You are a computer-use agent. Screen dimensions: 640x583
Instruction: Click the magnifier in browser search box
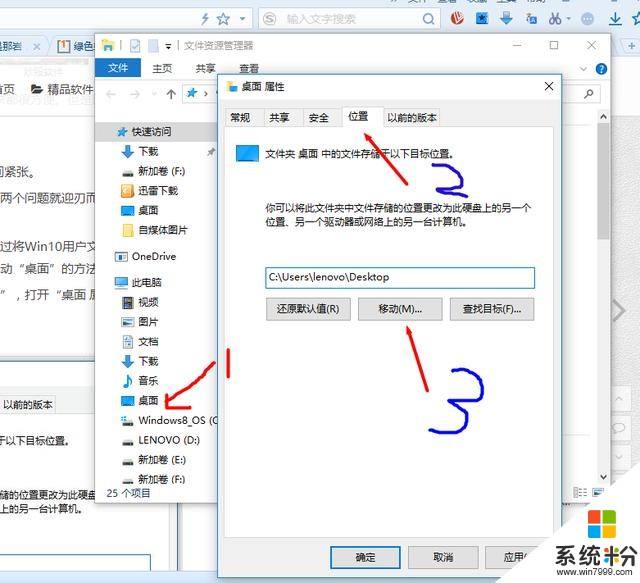coord(428,19)
